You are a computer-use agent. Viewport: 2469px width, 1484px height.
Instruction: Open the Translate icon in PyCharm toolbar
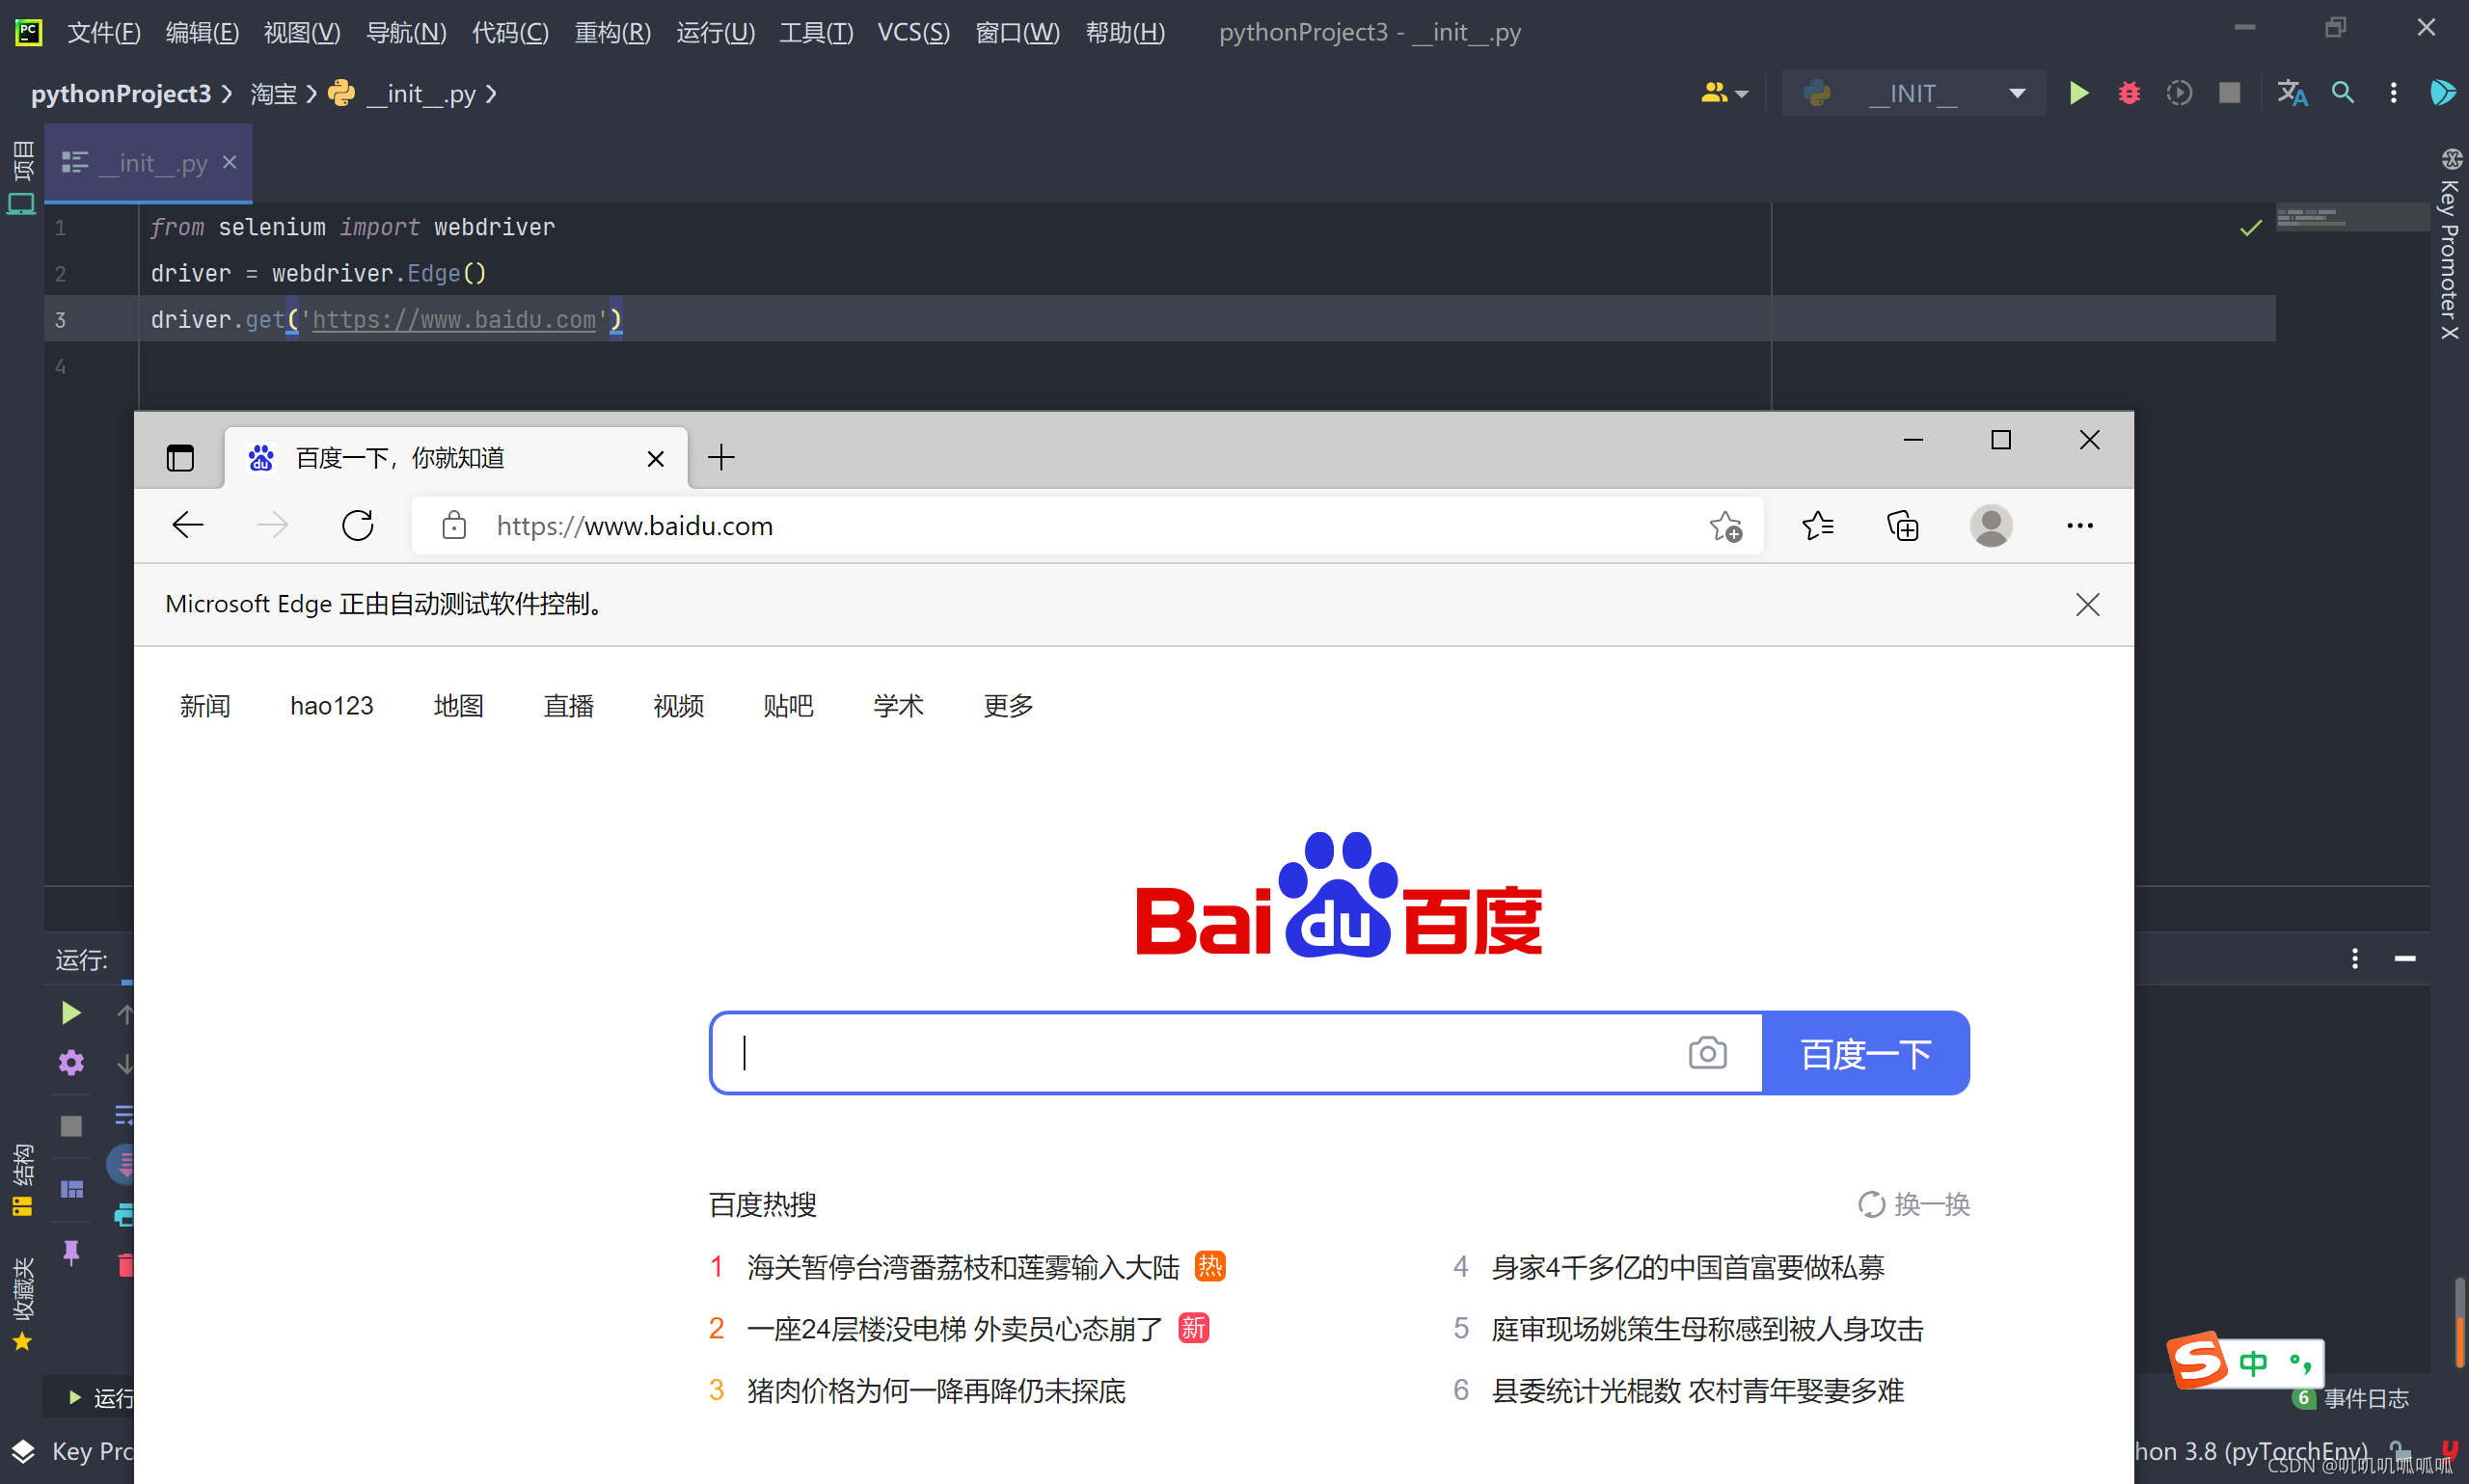pyautogui.click(x=2291, y=93)
